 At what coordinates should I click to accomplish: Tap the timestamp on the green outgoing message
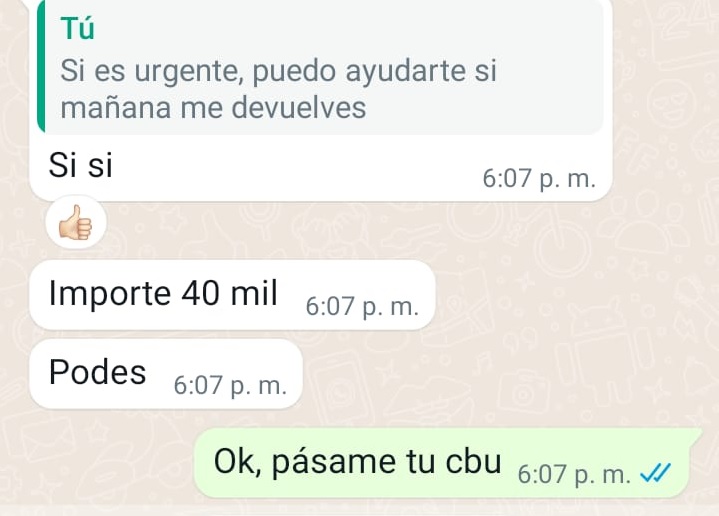(x=575, y=474)
